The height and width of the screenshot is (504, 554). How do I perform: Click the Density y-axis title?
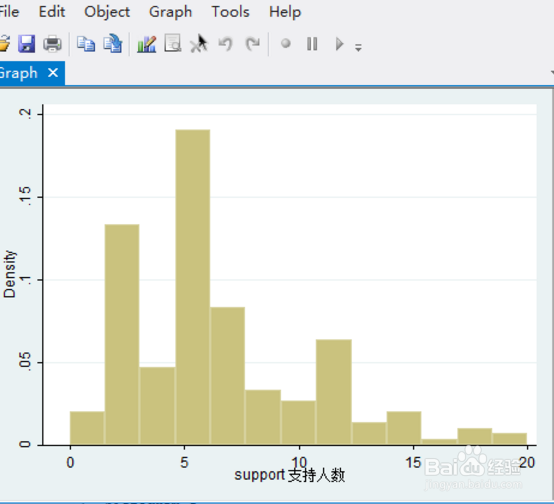pyautogui.click(x=10, y=274)
